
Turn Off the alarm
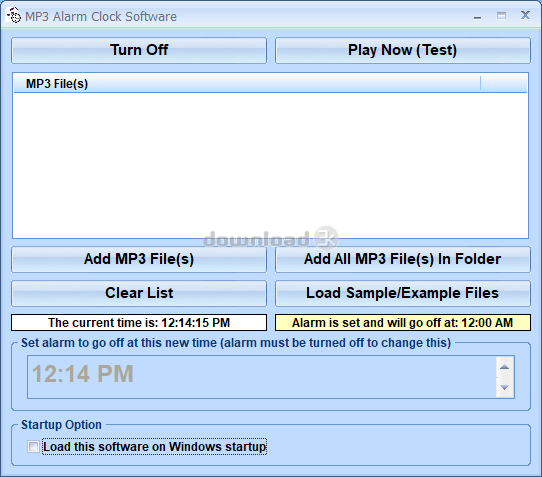pos(139,50)
